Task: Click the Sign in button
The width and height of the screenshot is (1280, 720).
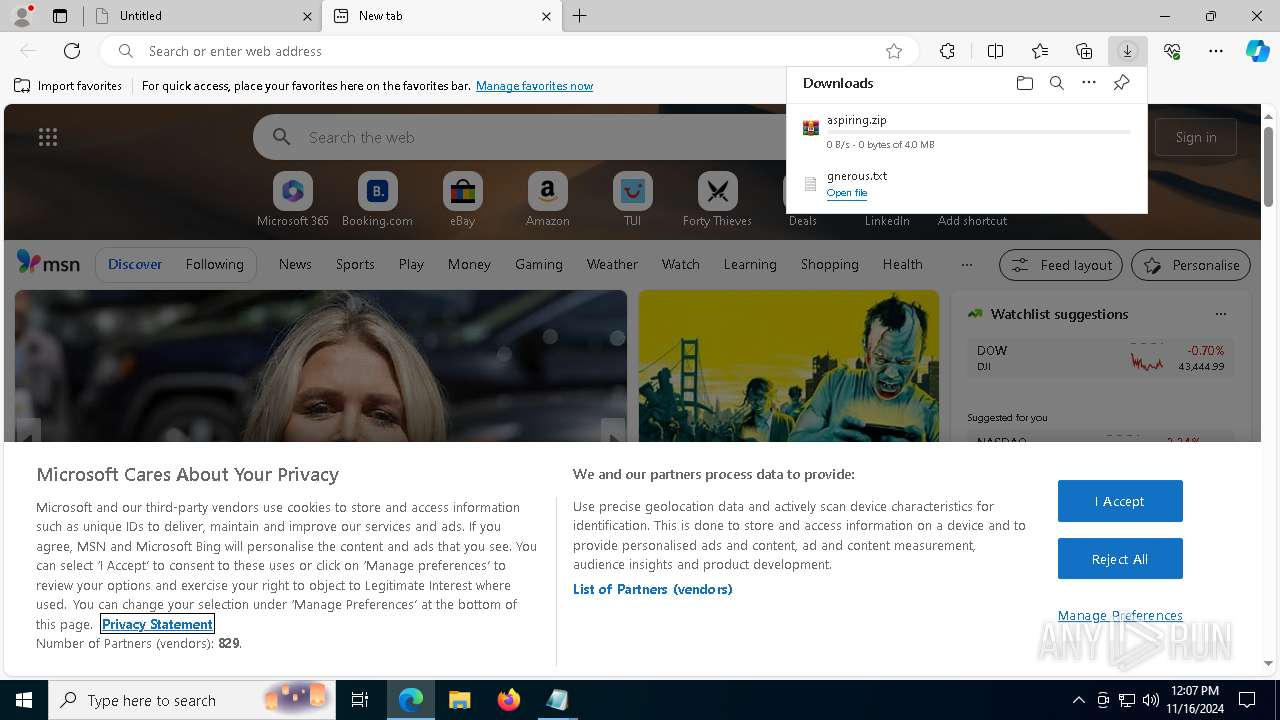Action: click(x=1196, y=137)
